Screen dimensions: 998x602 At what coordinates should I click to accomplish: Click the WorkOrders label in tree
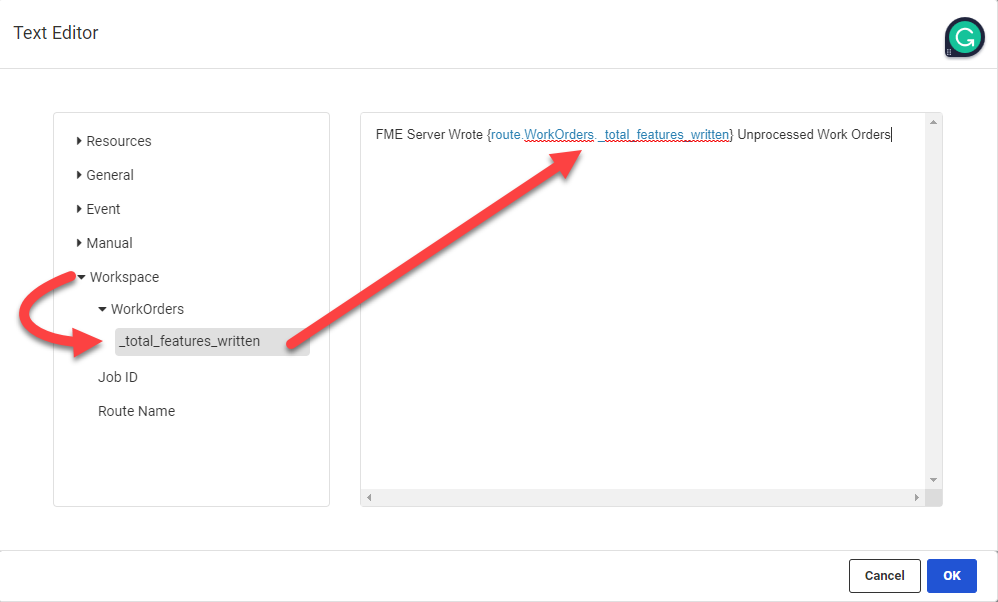[x=148, y=309]
